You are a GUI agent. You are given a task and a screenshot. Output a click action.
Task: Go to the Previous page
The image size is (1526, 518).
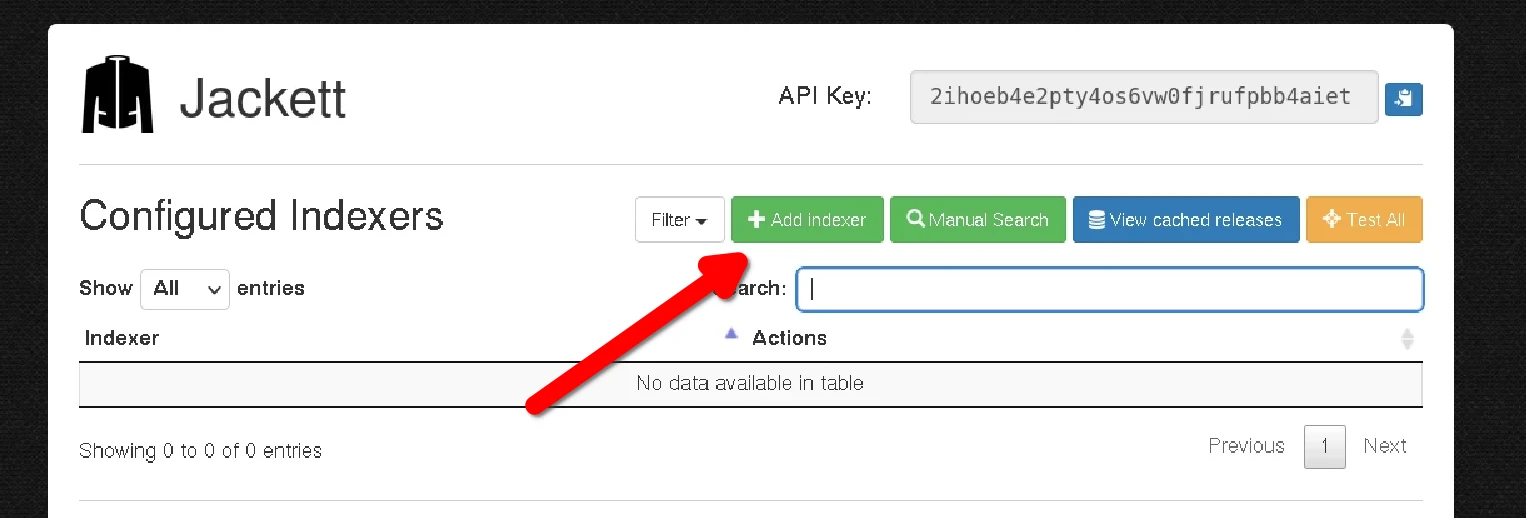click(1246, 446)
